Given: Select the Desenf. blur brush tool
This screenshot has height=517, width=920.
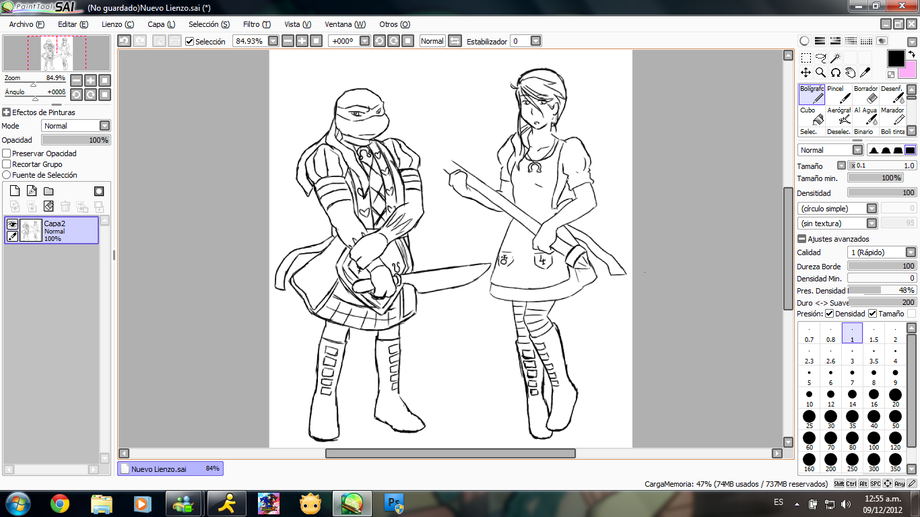Looking at the screenshot, I should tap(892, 94).
